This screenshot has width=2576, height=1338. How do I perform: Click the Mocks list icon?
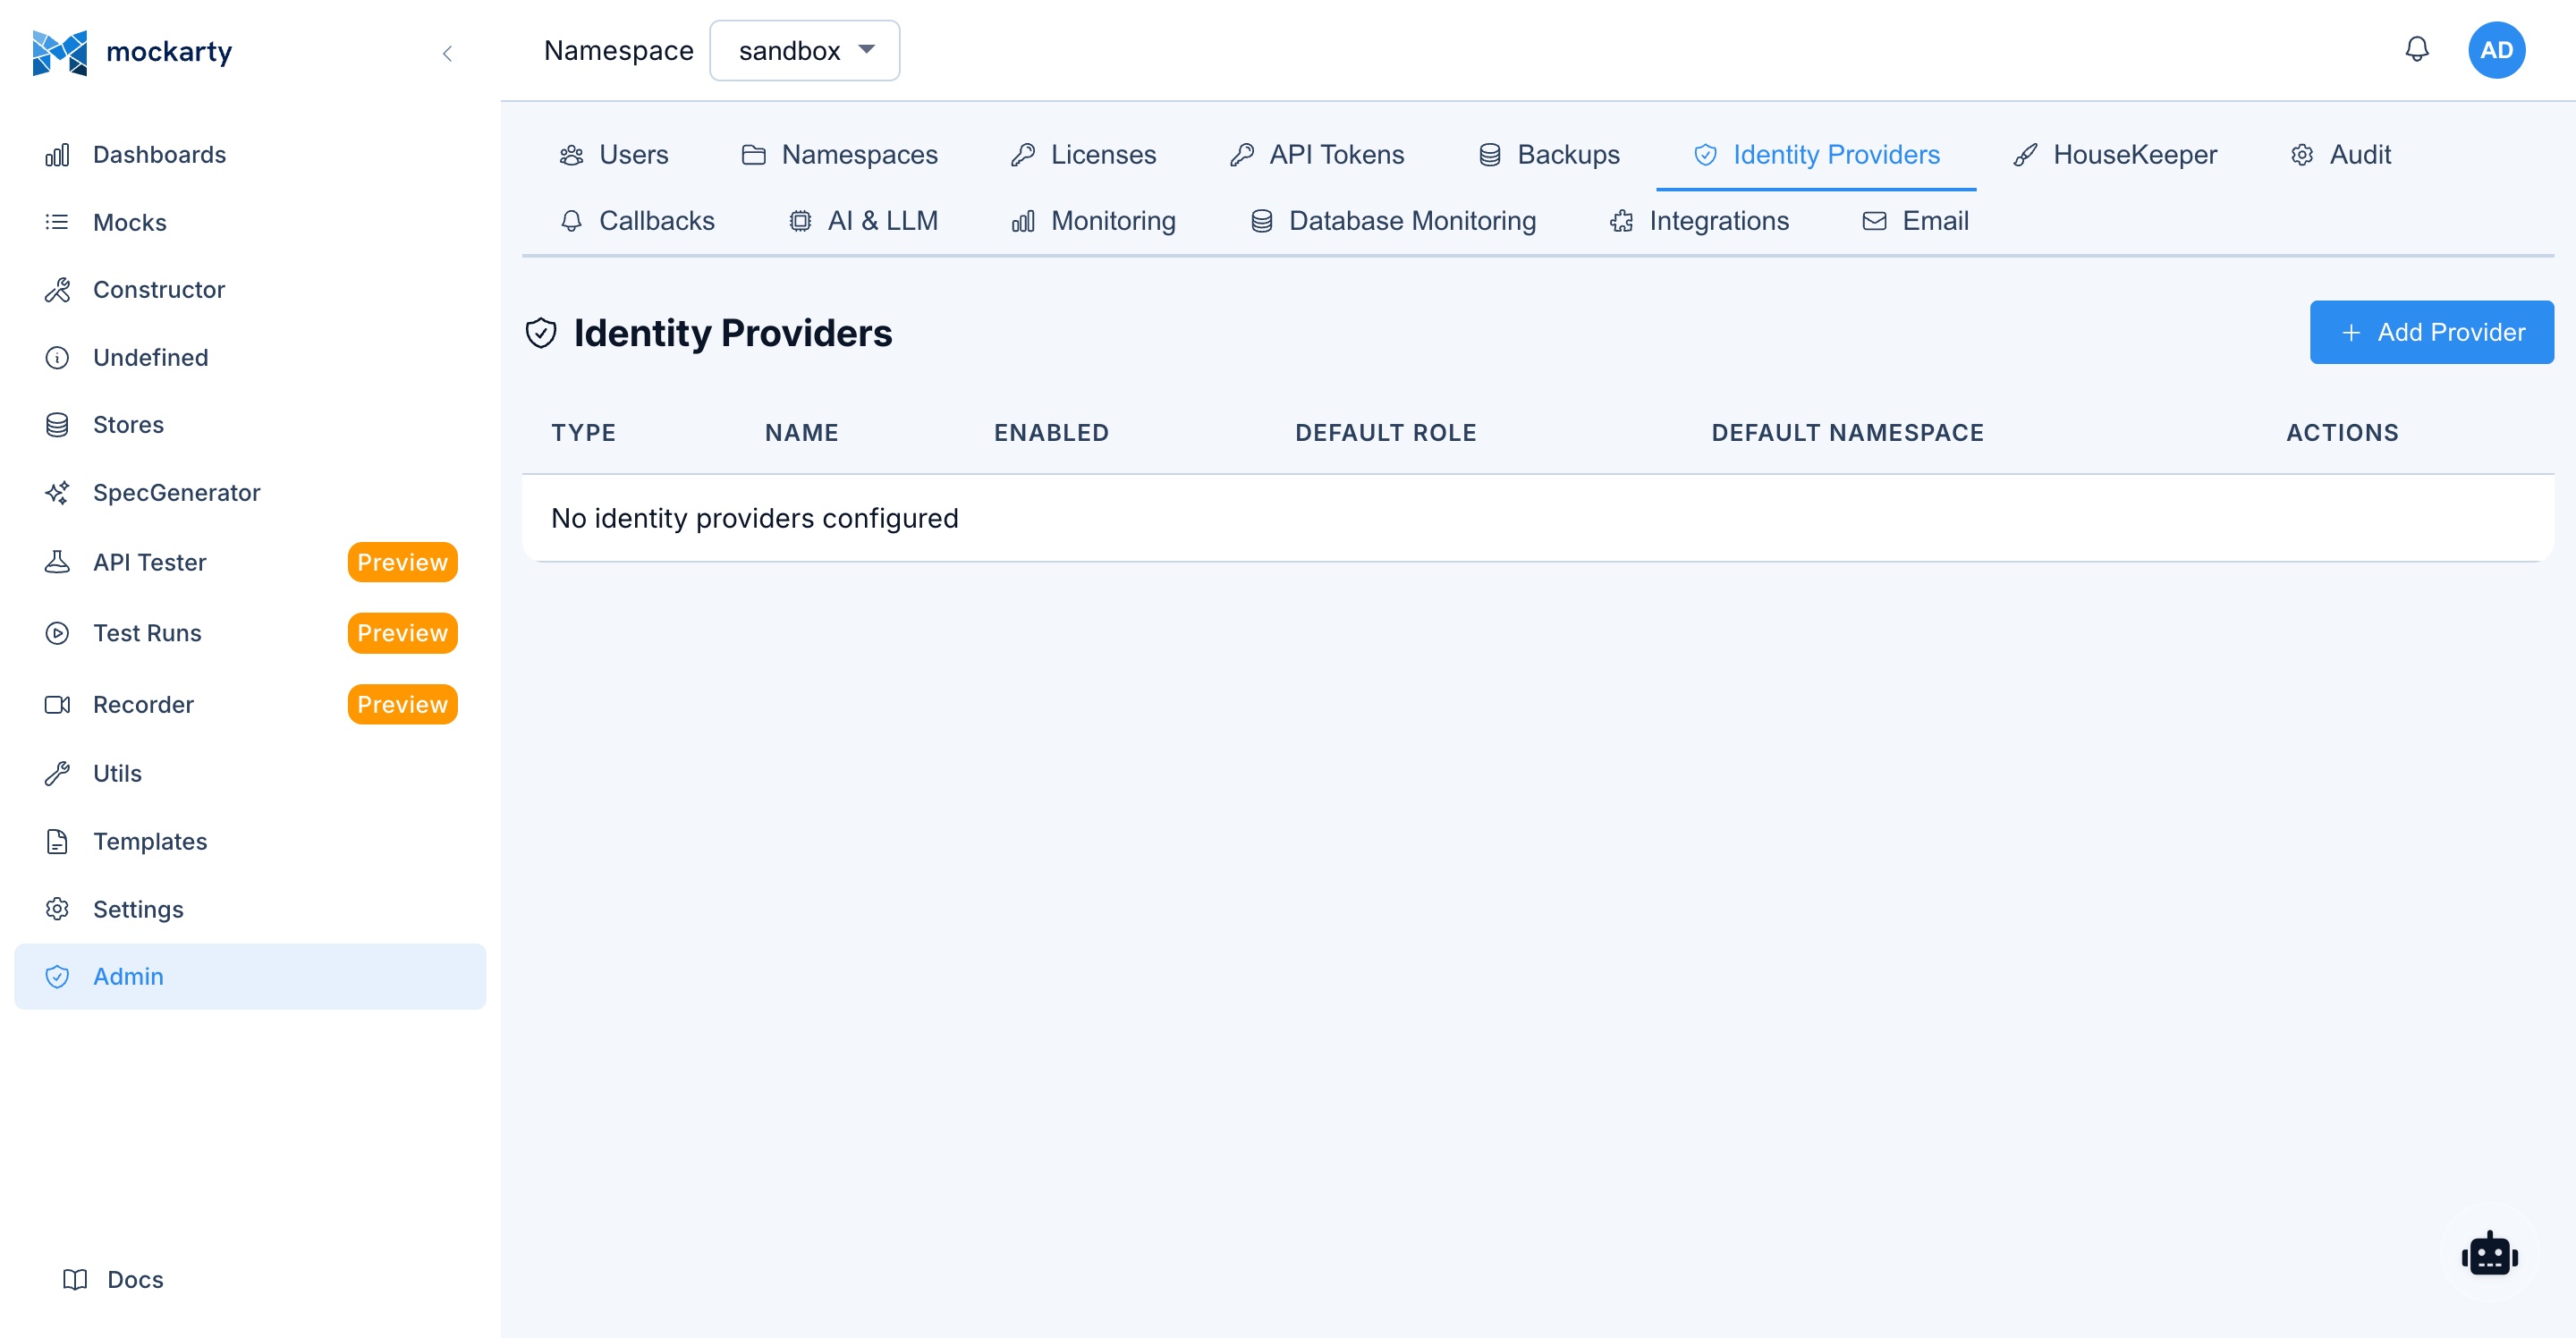click(57, 222)
